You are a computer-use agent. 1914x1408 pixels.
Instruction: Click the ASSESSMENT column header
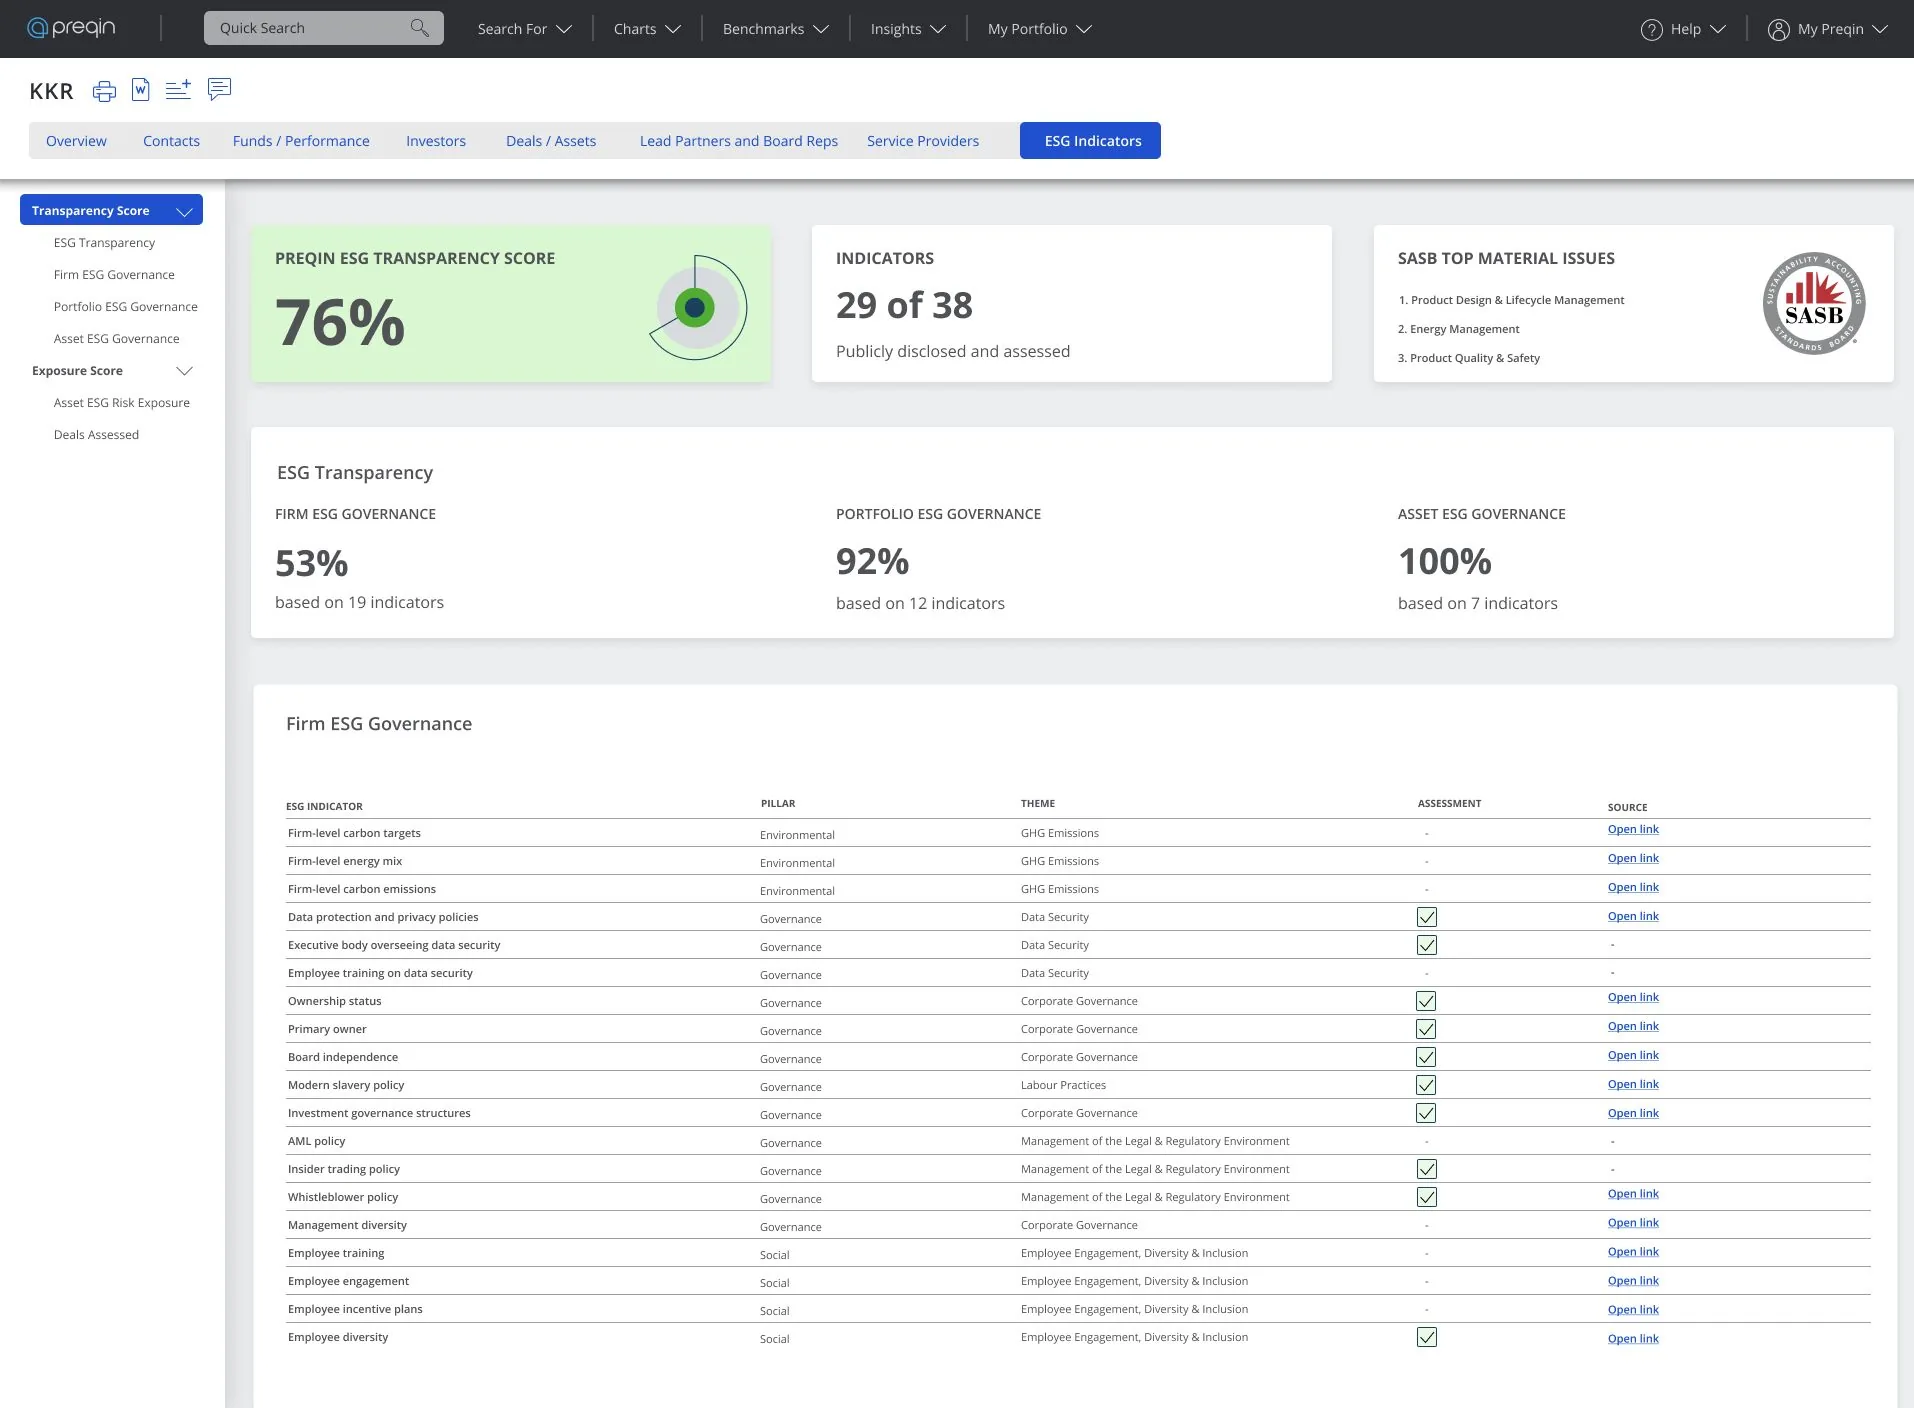(x=1449, y=803)
